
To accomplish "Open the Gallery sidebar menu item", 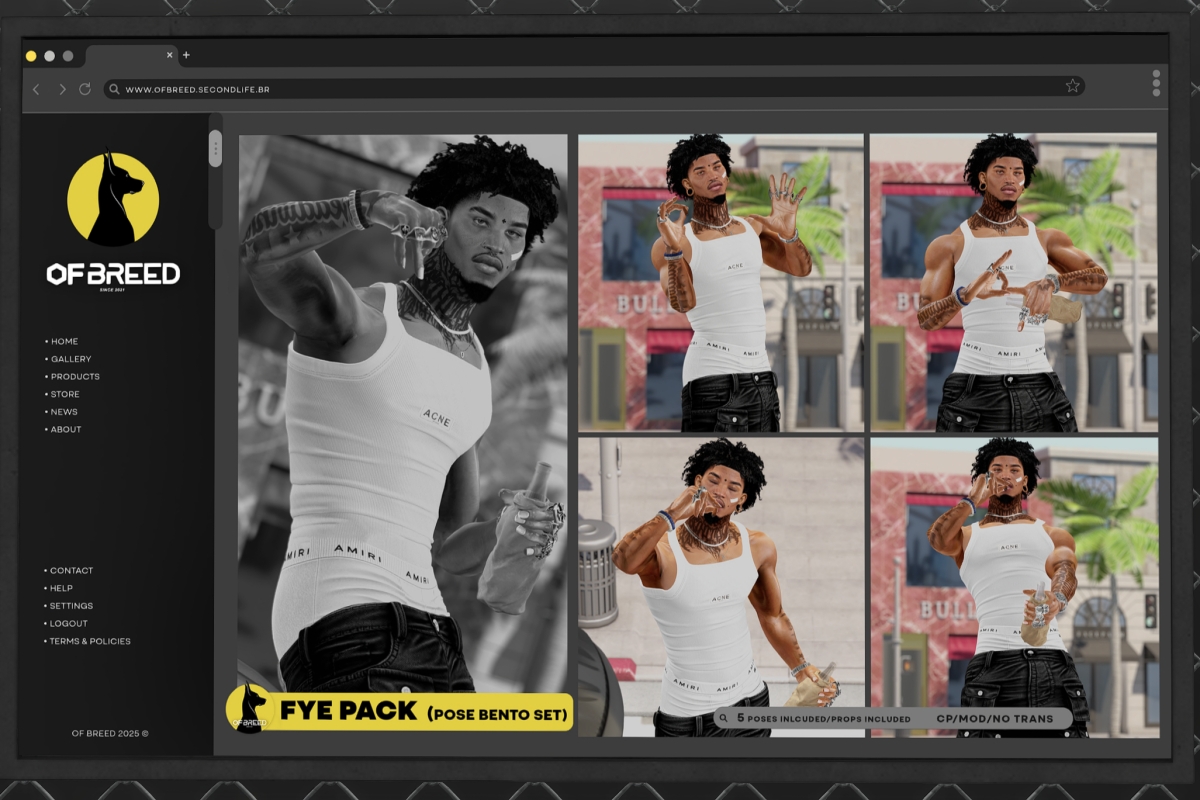I will pyautogui.click(x=70, y=359).
